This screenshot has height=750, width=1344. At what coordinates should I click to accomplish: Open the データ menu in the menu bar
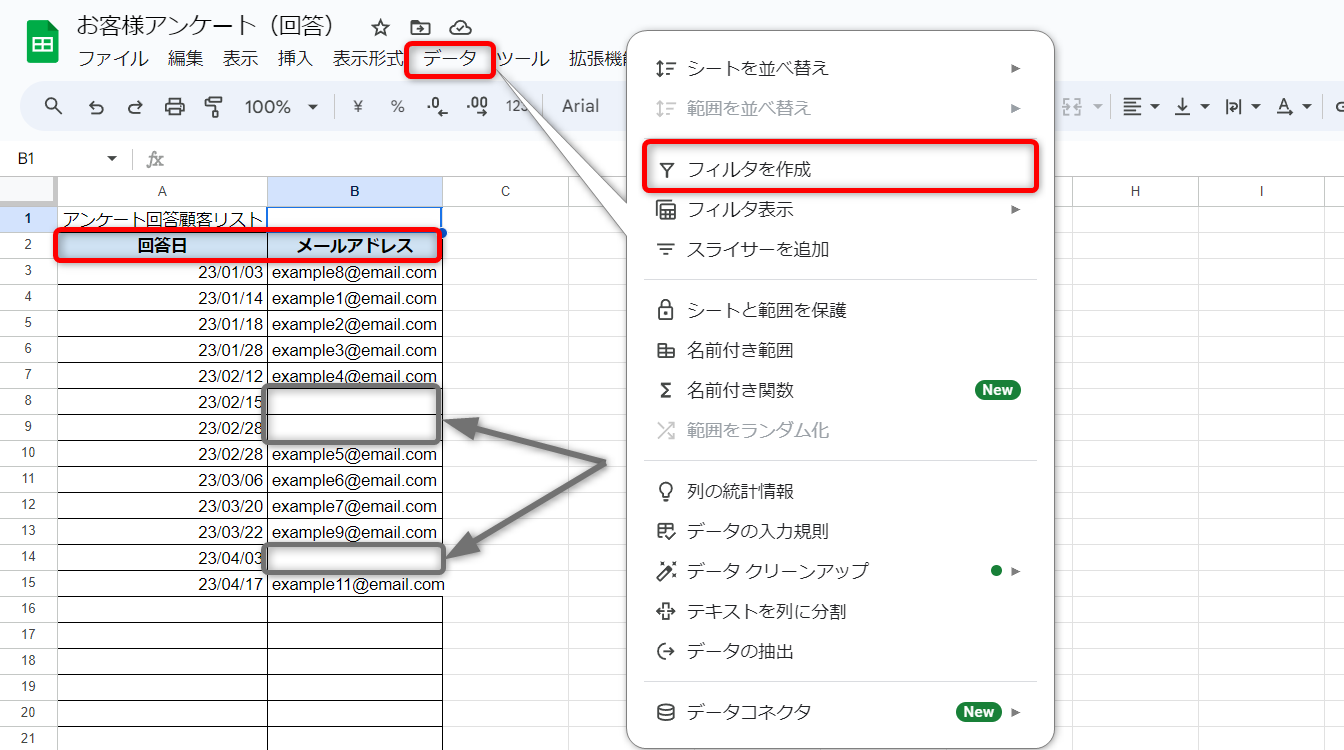[x=450, y=59]
